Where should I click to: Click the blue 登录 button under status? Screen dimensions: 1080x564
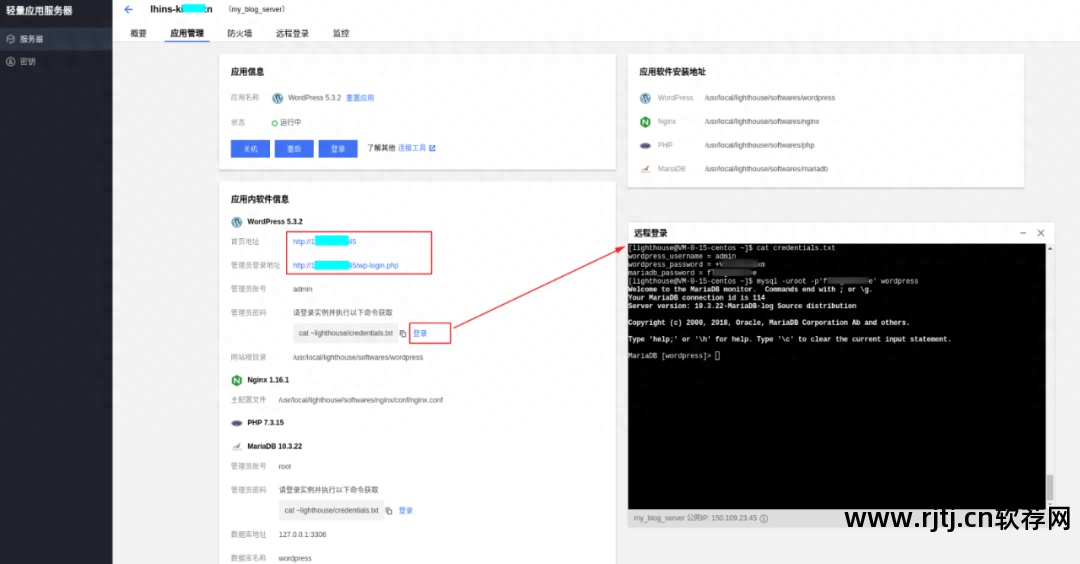coord(338,149)
